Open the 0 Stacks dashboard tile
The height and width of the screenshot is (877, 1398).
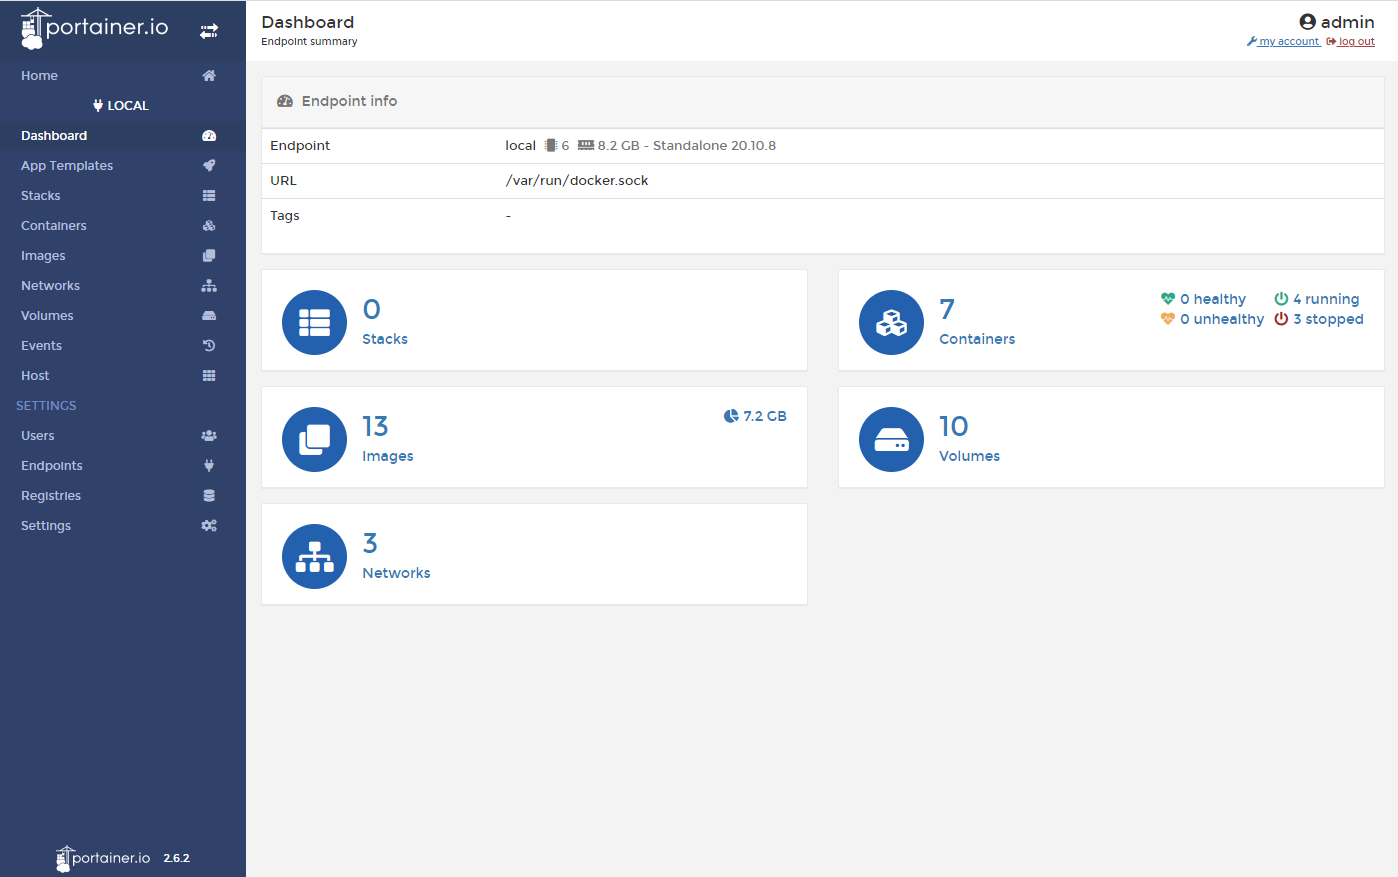pyautogui.click(x=534, y=320)
